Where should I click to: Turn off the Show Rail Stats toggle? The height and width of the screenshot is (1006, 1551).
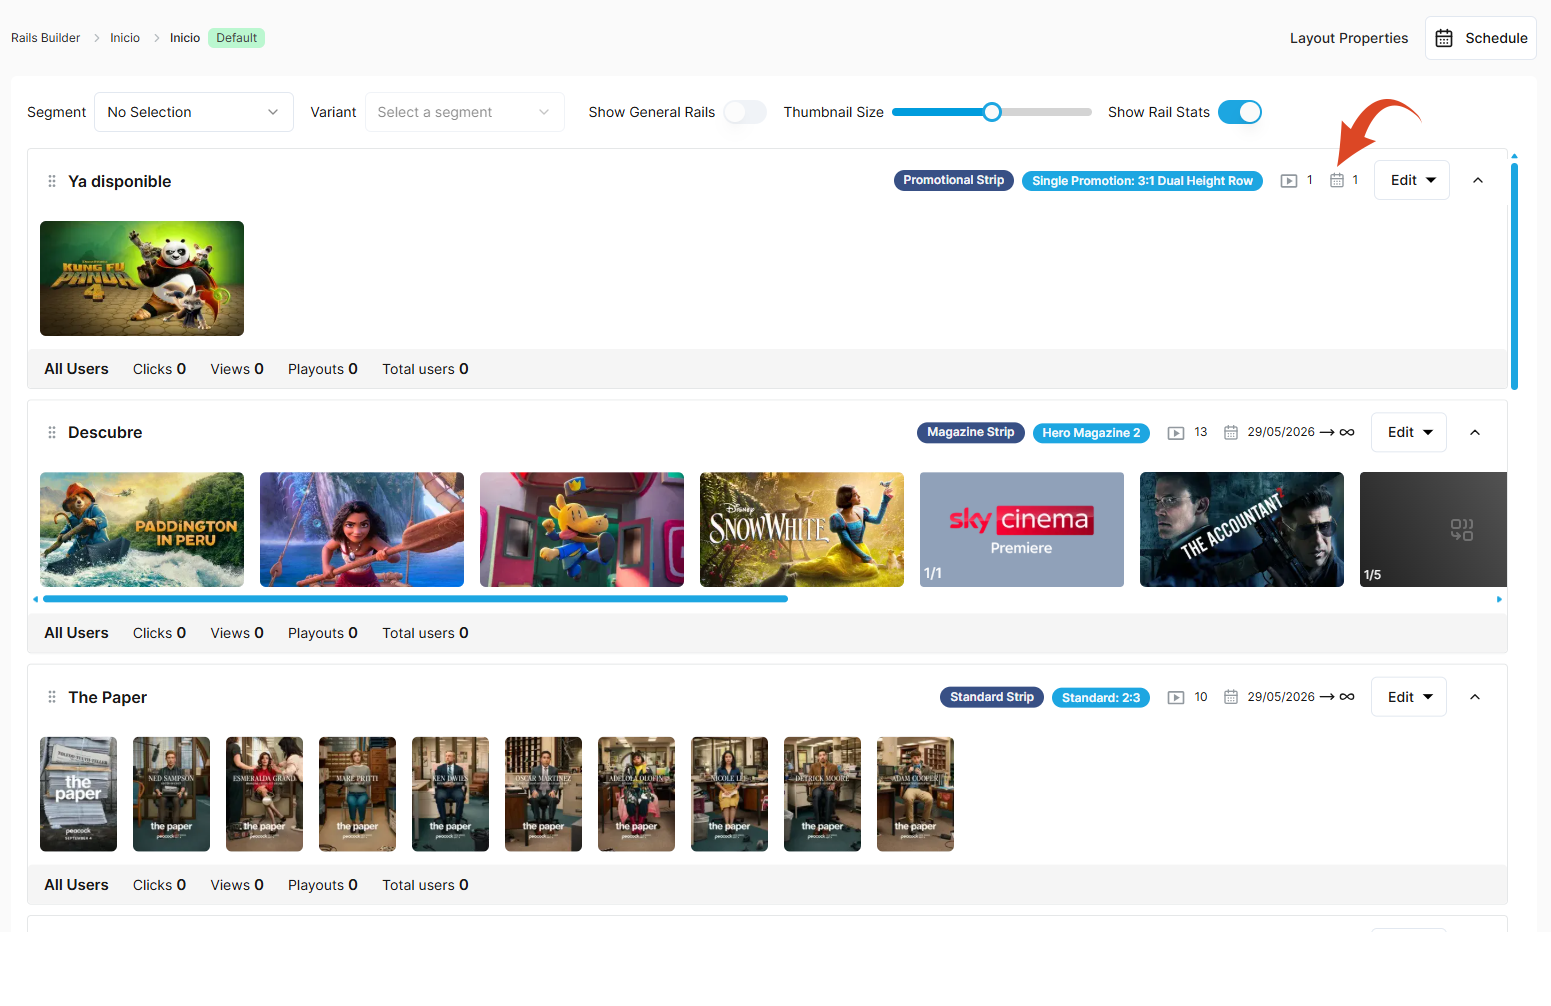point(1240,112)
